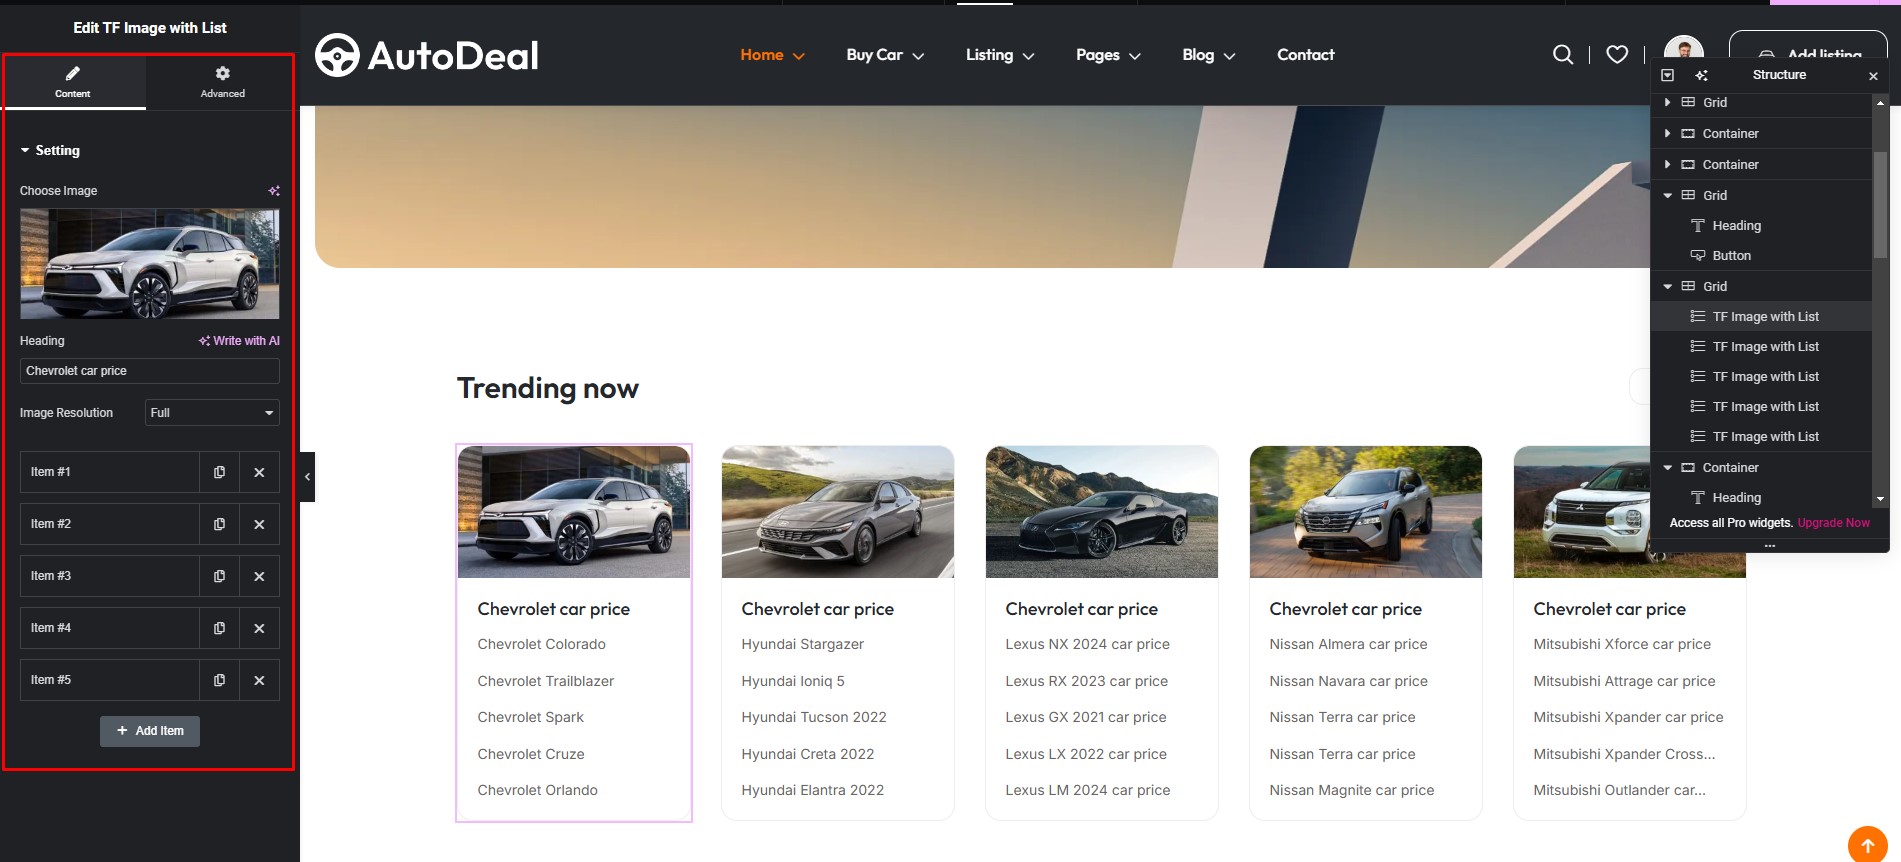Close the Structure panel
This screenshot has height=862, width=1901.
pyautogui.click(x=1873, y=76)
